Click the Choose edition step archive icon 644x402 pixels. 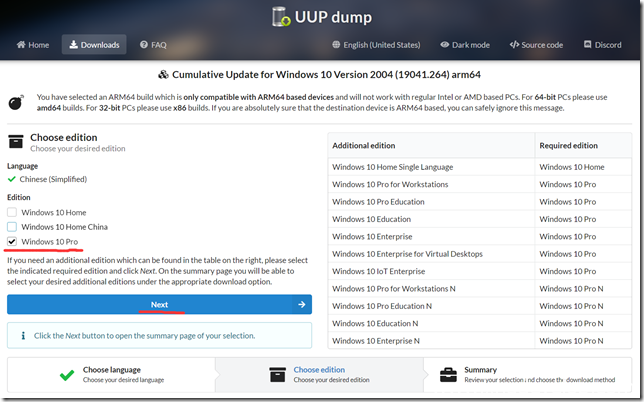click(x=278, y=375)
